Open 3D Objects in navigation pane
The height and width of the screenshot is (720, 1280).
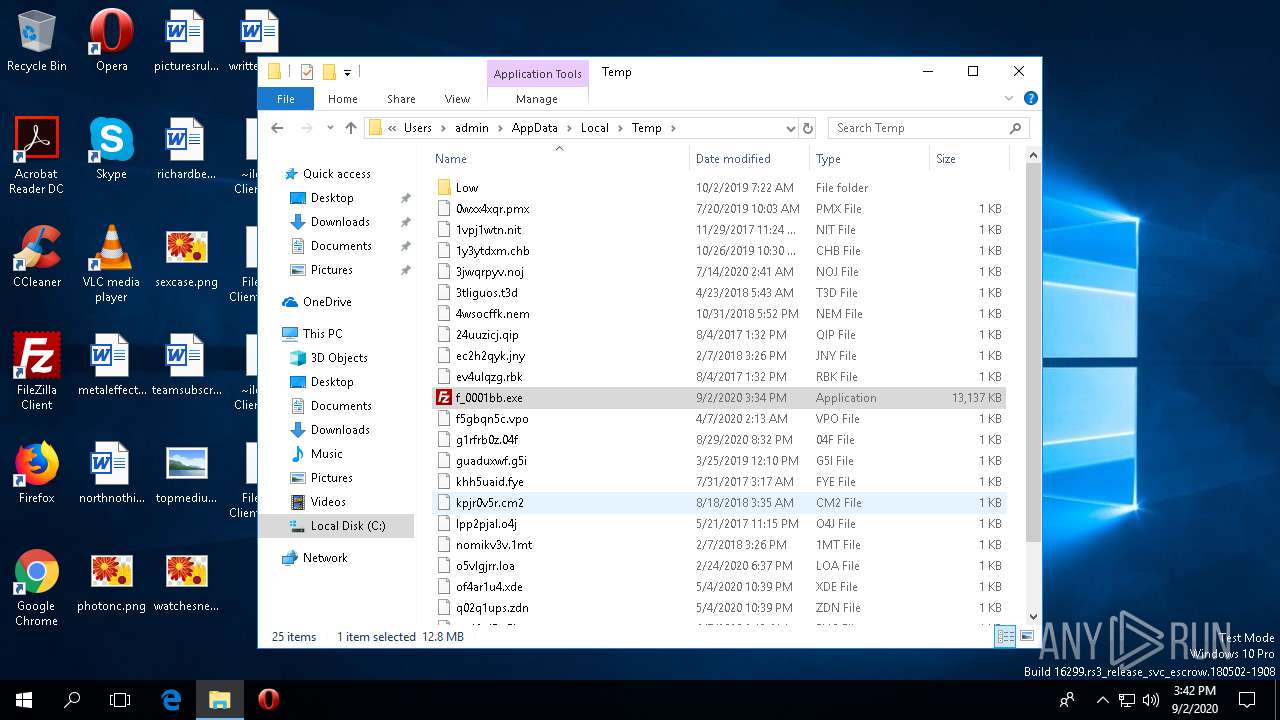(x=339, y=358)
